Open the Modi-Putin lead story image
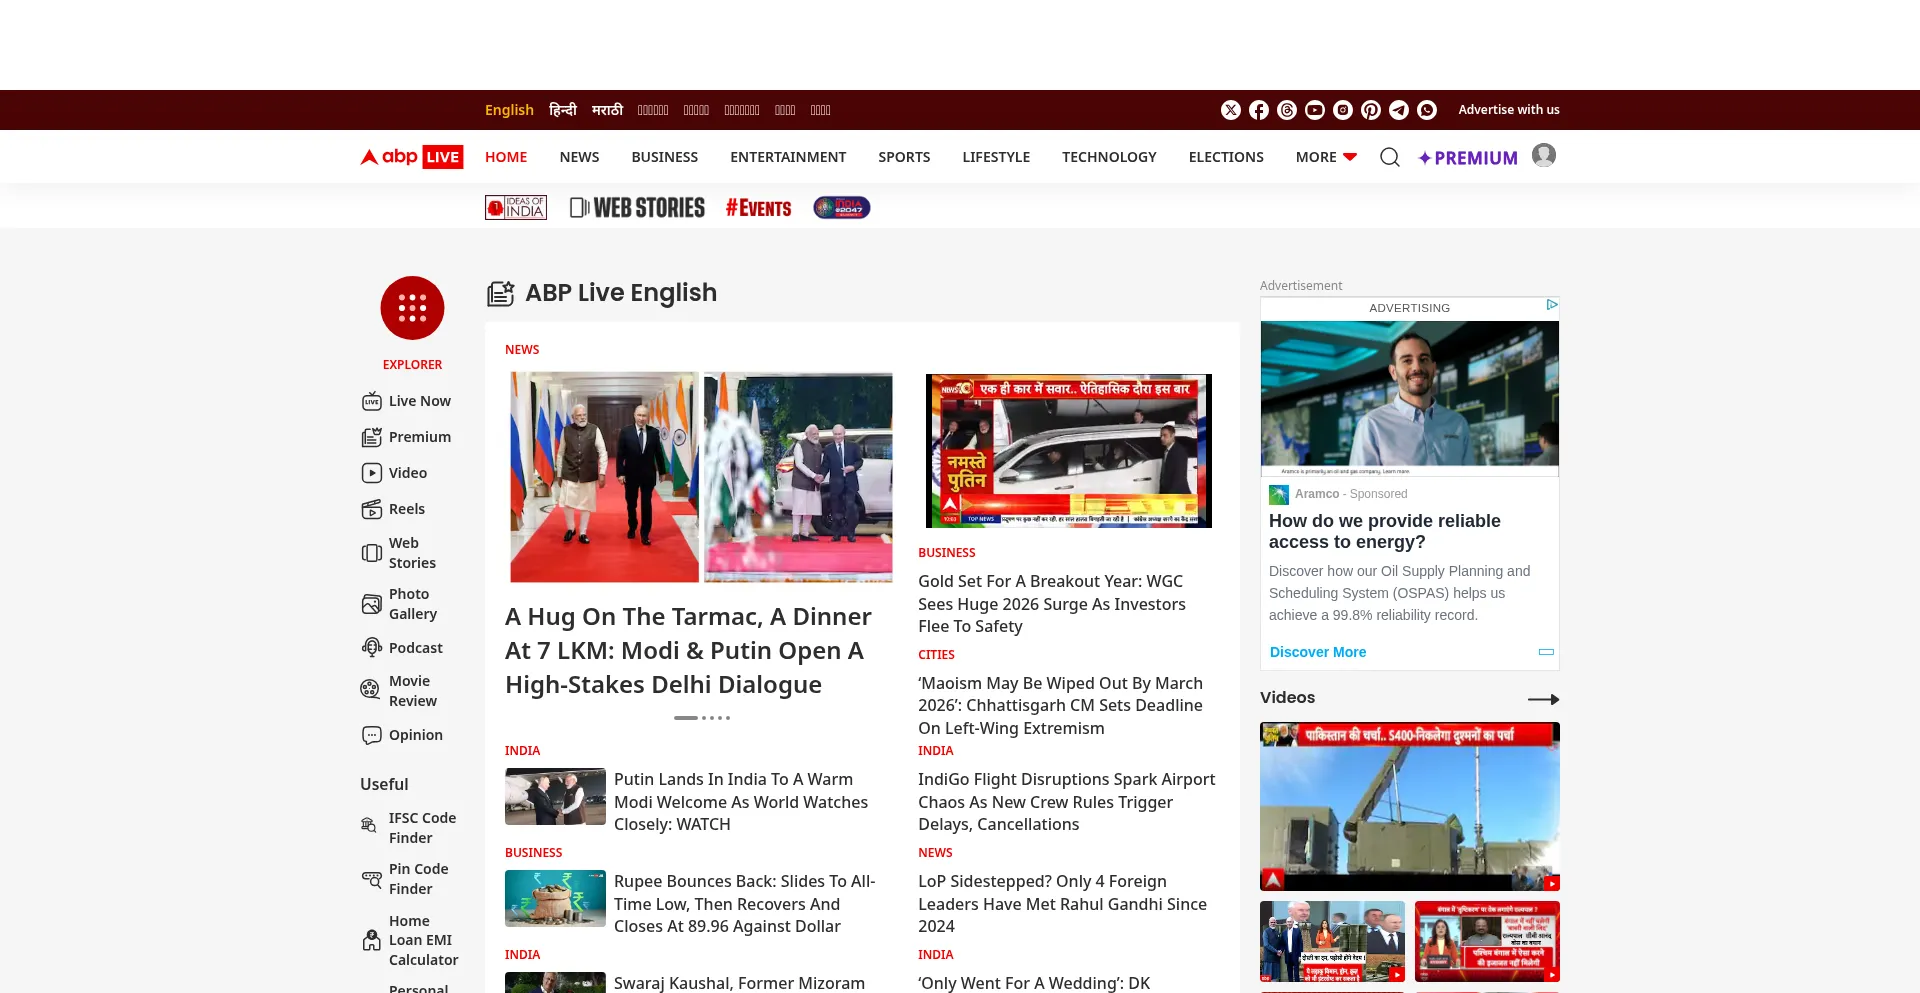This screenshot has width=1920, height=993. [x=701, y=477]
